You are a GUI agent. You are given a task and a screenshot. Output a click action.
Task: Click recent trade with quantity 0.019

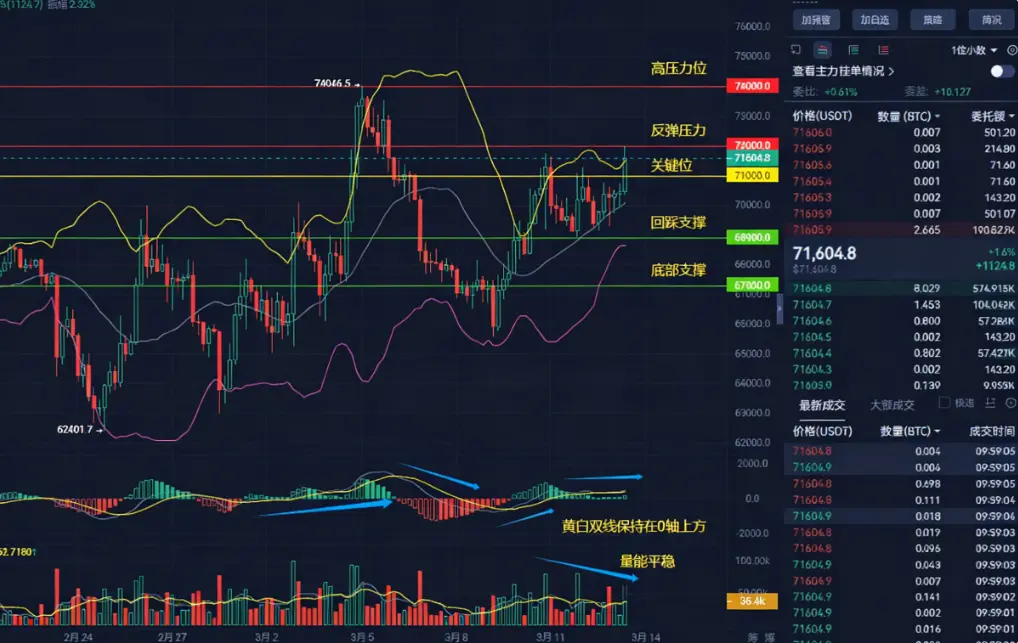[901, 533]
